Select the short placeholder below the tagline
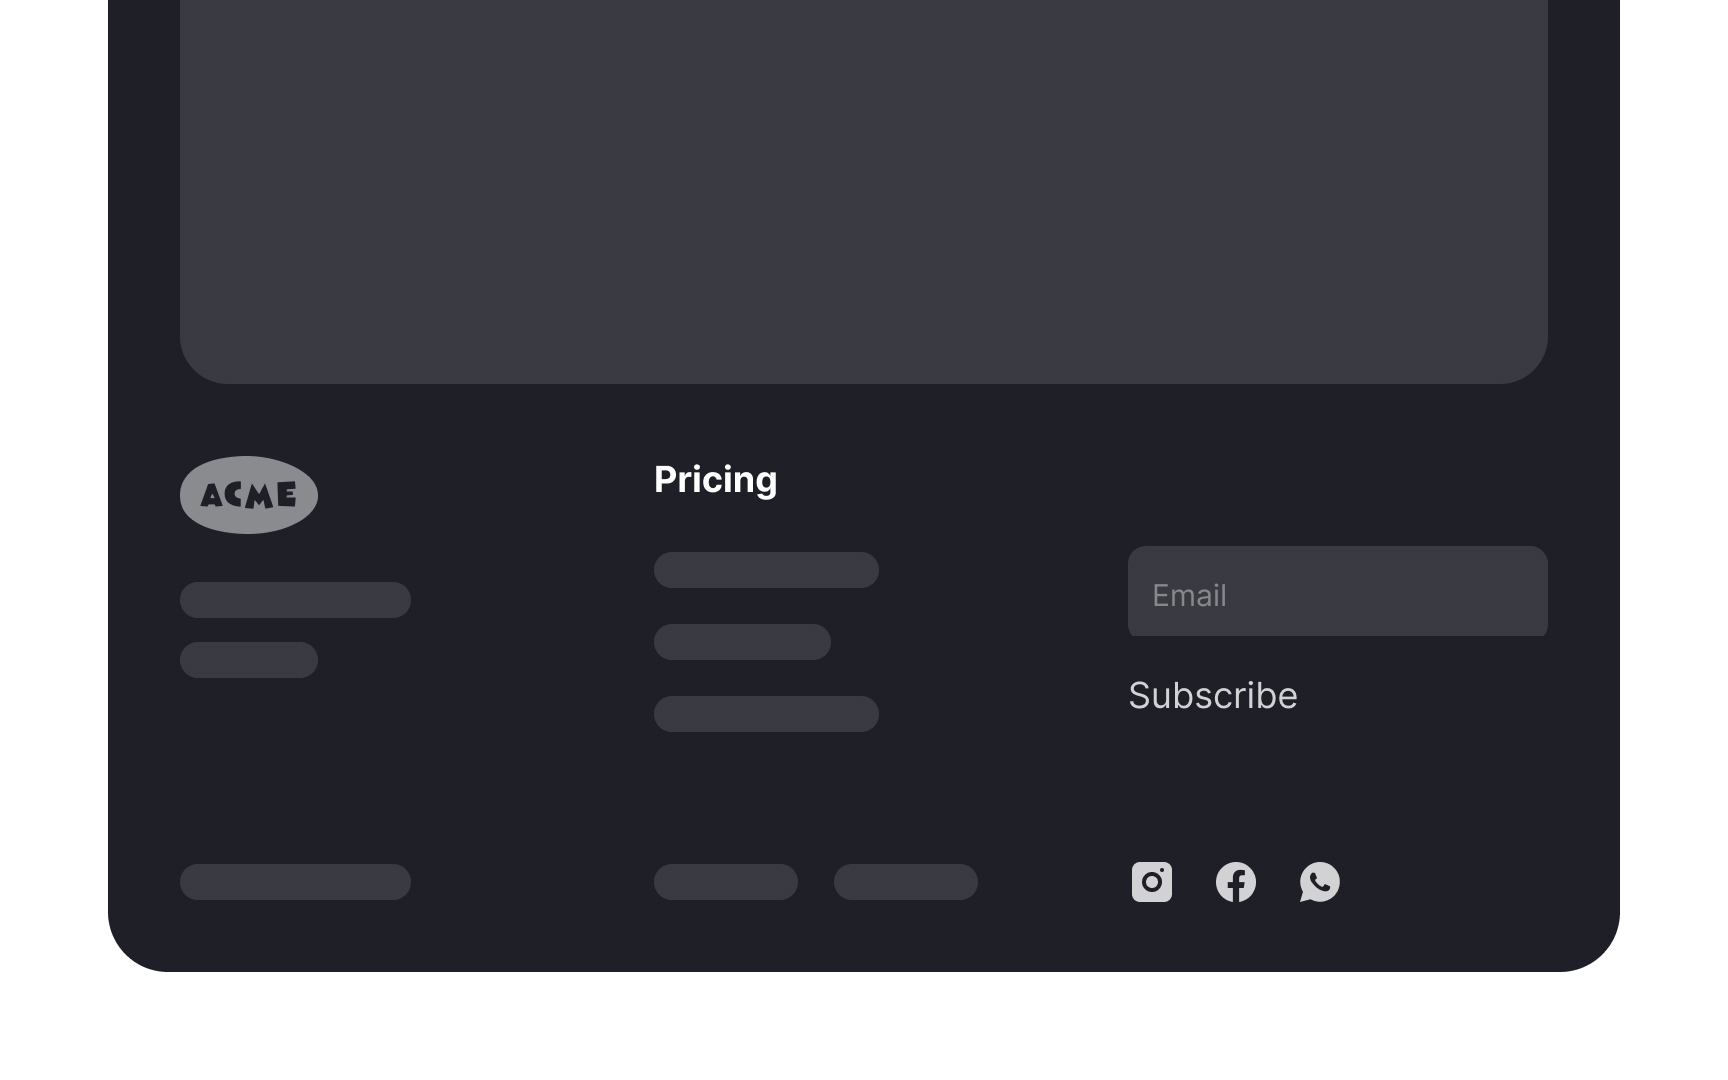1728x1080 pixels. tap(248, 659)
